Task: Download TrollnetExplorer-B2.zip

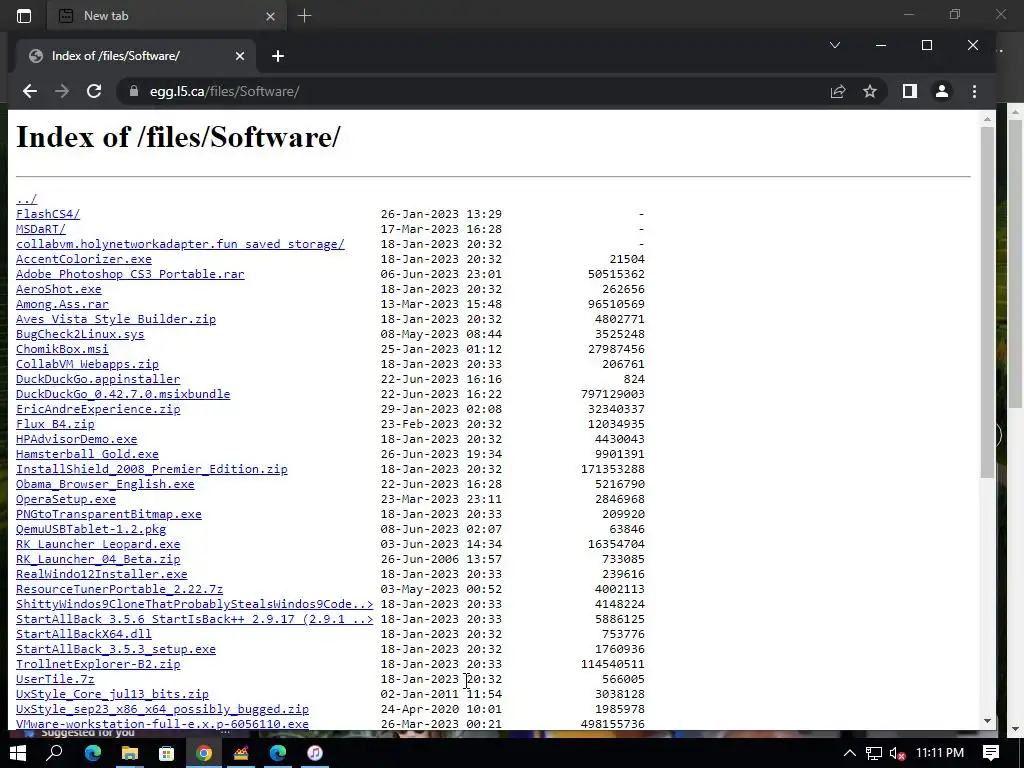Action: pos(98,664)
